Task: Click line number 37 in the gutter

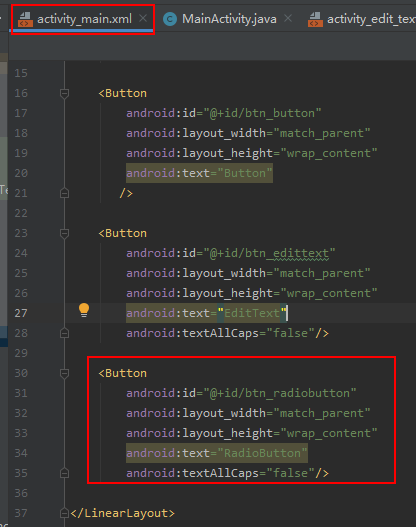Action: (21, 513)
